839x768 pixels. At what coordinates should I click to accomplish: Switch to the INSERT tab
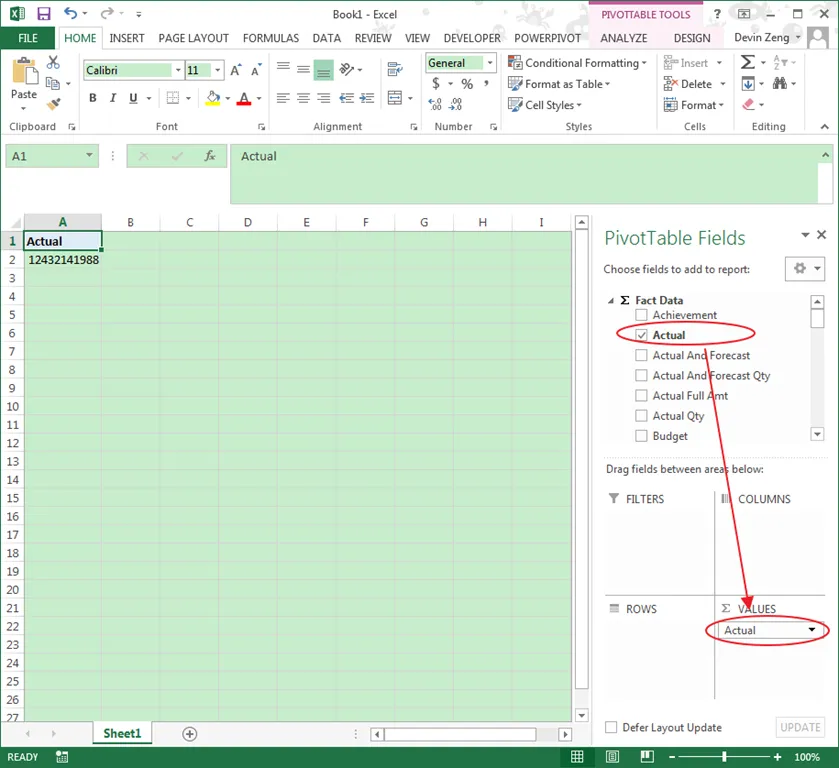[127, 38]
